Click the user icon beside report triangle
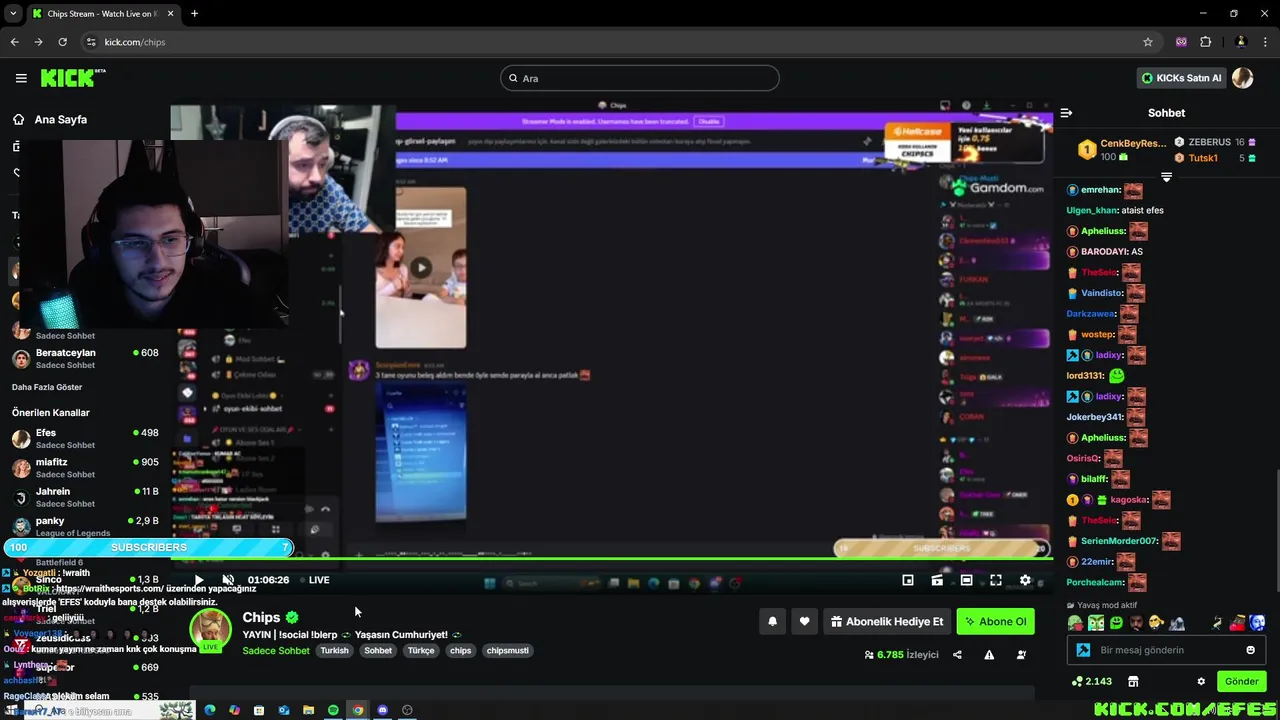1280x720 pixels. click(1021, 655)
